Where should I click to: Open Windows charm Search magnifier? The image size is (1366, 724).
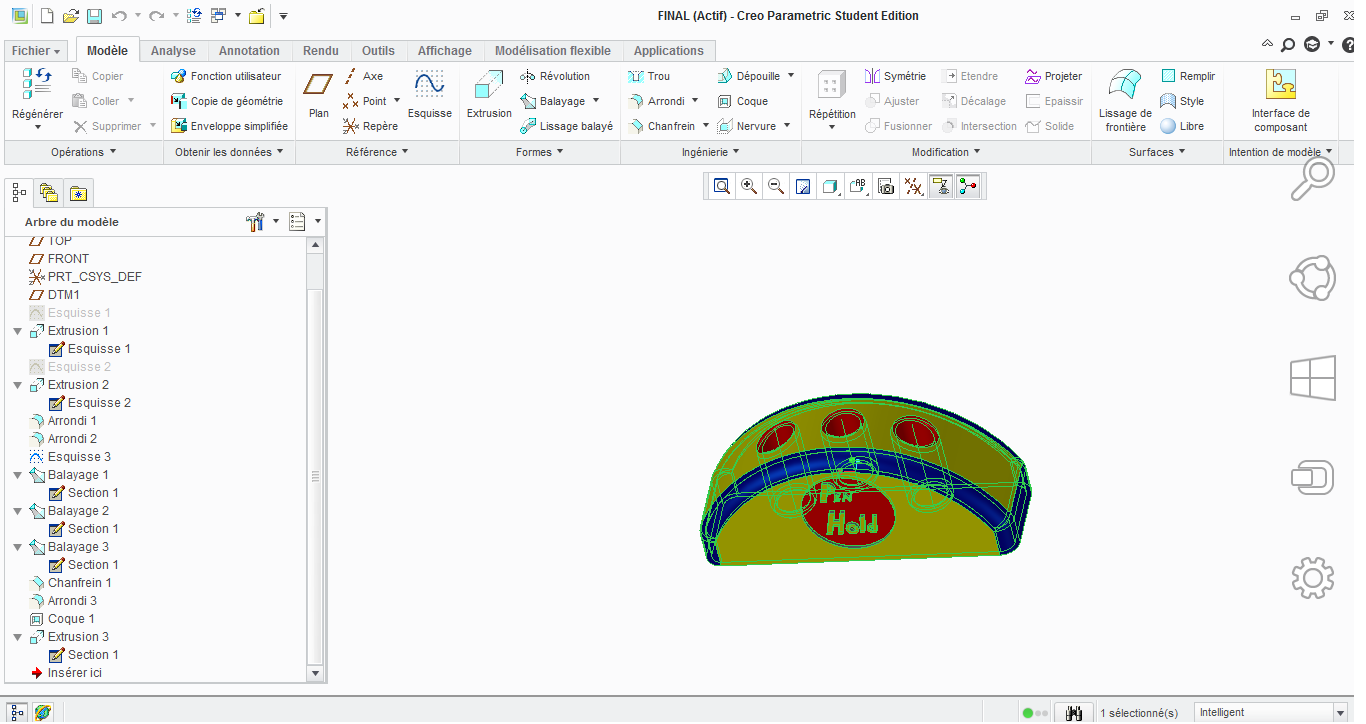click(x=1313, y=178)
